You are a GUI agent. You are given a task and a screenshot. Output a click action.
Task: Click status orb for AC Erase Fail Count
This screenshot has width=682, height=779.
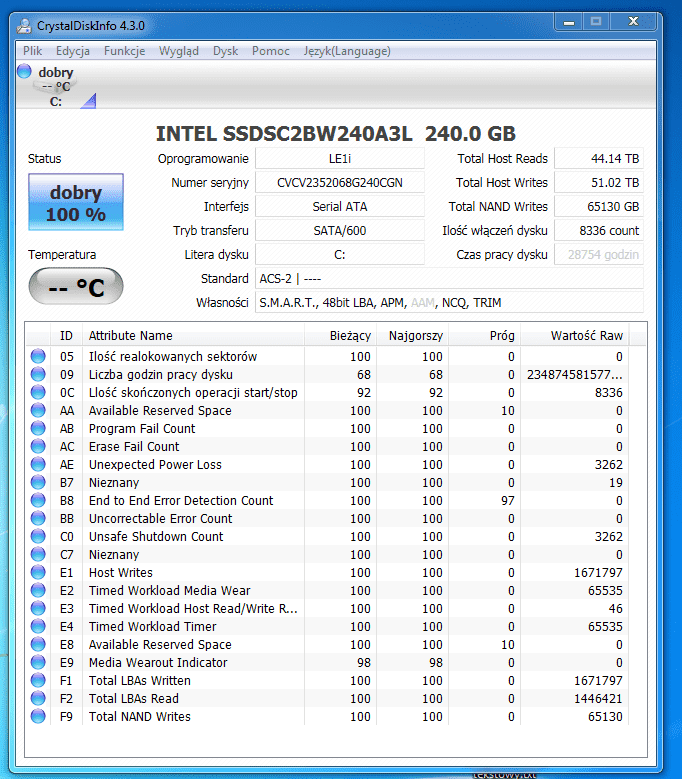[38, 446]
